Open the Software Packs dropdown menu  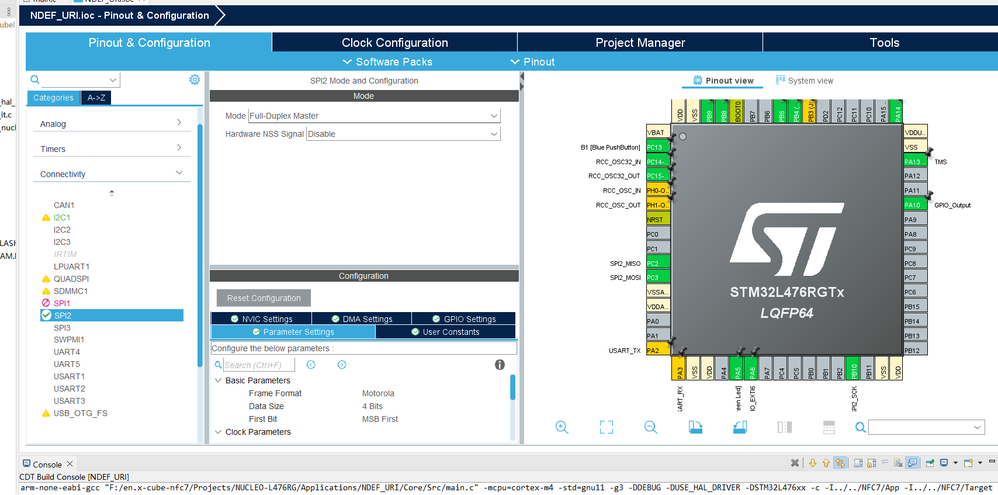point(388,62)
